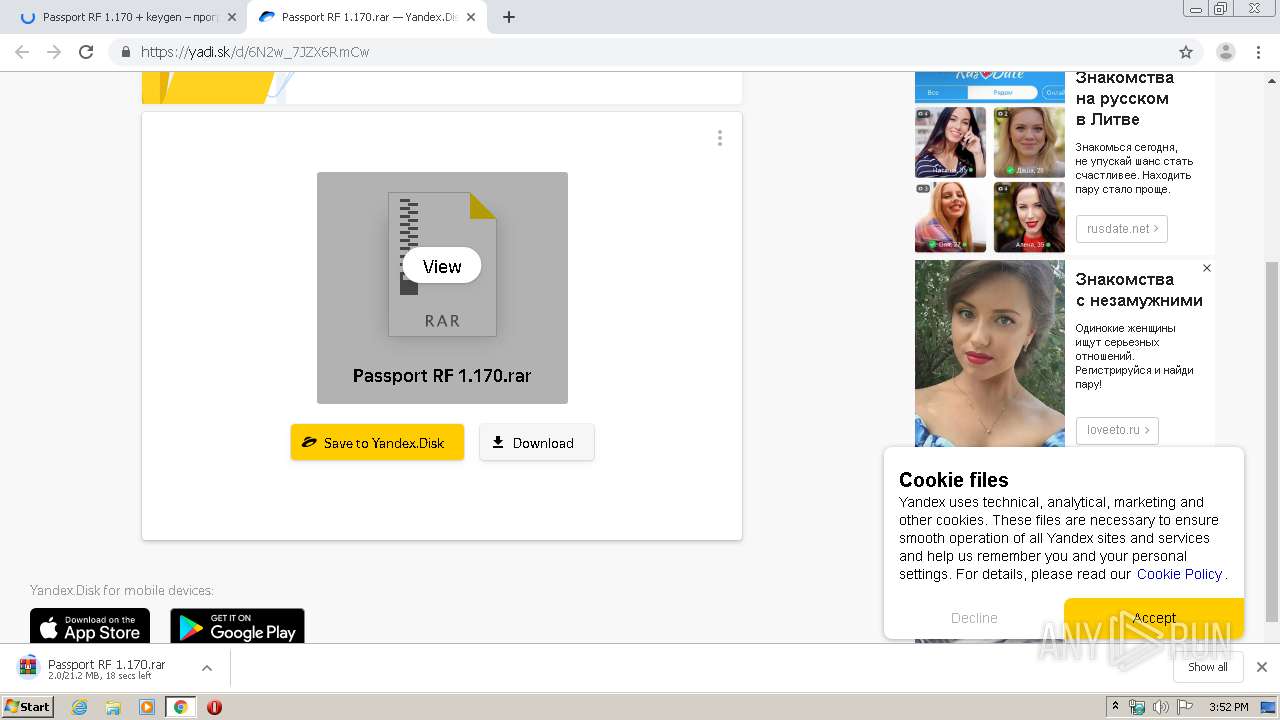The height and width of the screenshot is (720, 1280).
Task: Reload the page with the refresh icon
Action: pyautogui.click(x=86, y=52)
